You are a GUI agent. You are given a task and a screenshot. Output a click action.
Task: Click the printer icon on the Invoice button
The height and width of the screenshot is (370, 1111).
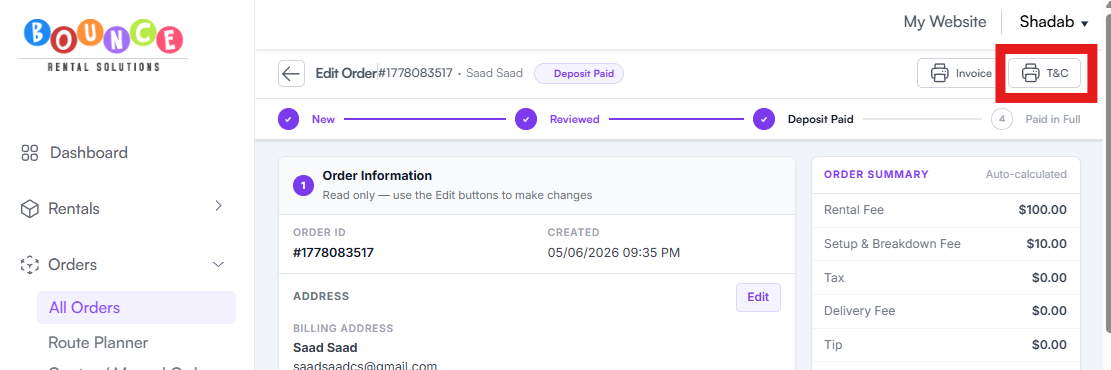click(x=940, y=73)
